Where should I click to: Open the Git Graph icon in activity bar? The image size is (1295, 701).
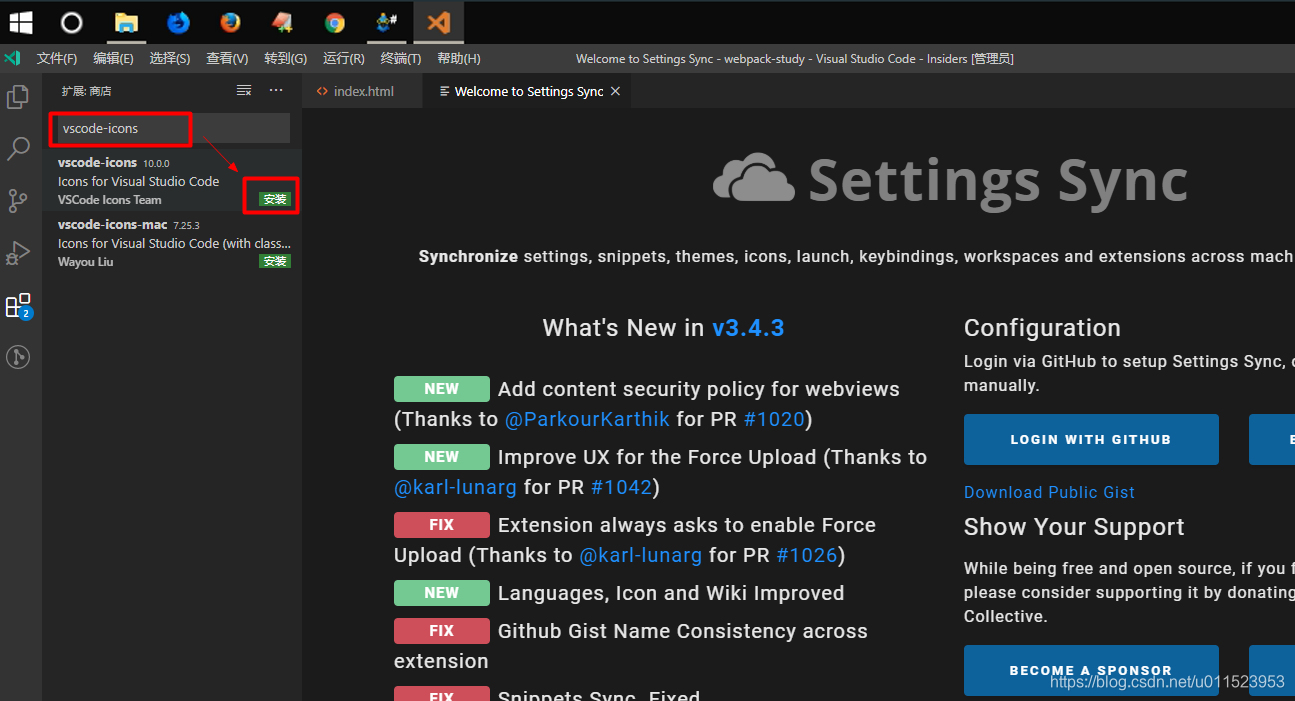[18, 356]
